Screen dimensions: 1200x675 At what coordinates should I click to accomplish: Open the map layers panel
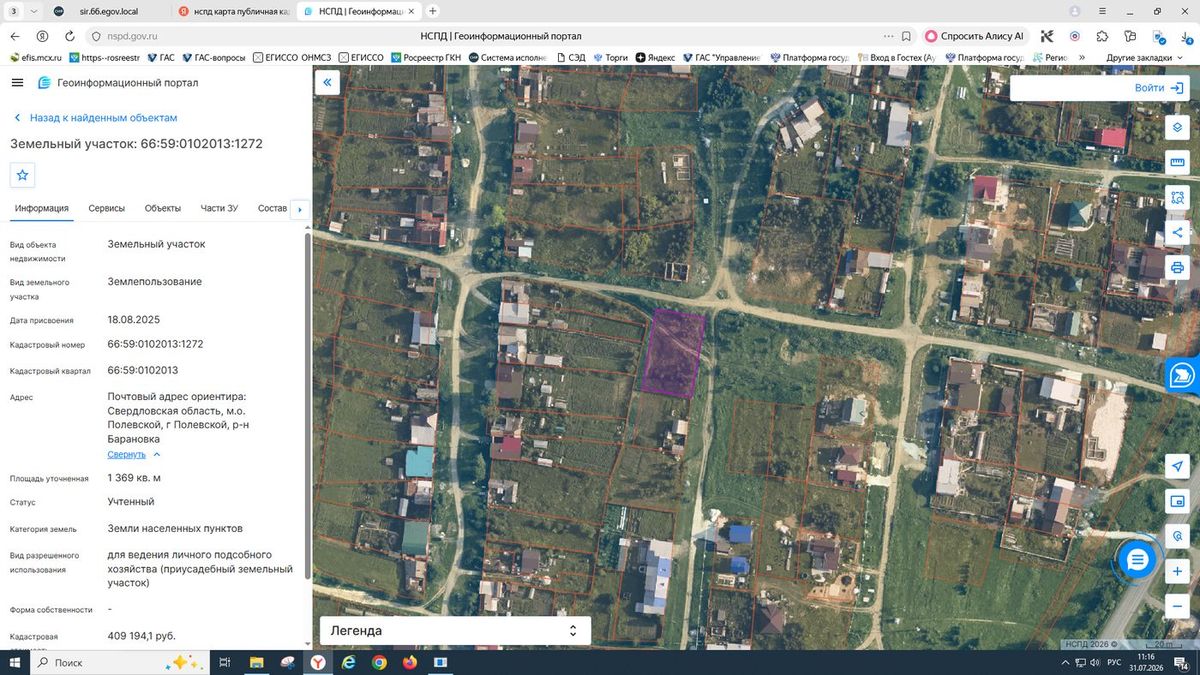coord(1177,127)
